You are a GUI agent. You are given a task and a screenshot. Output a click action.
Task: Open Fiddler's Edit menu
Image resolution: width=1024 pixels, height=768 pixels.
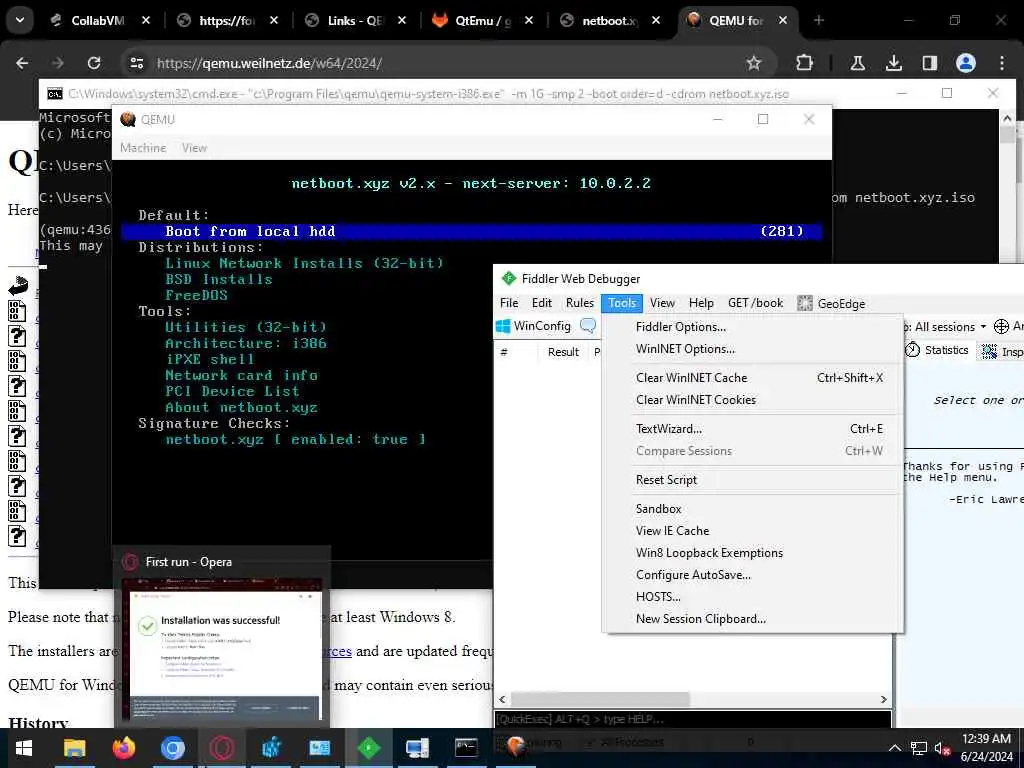click(541, 303)
